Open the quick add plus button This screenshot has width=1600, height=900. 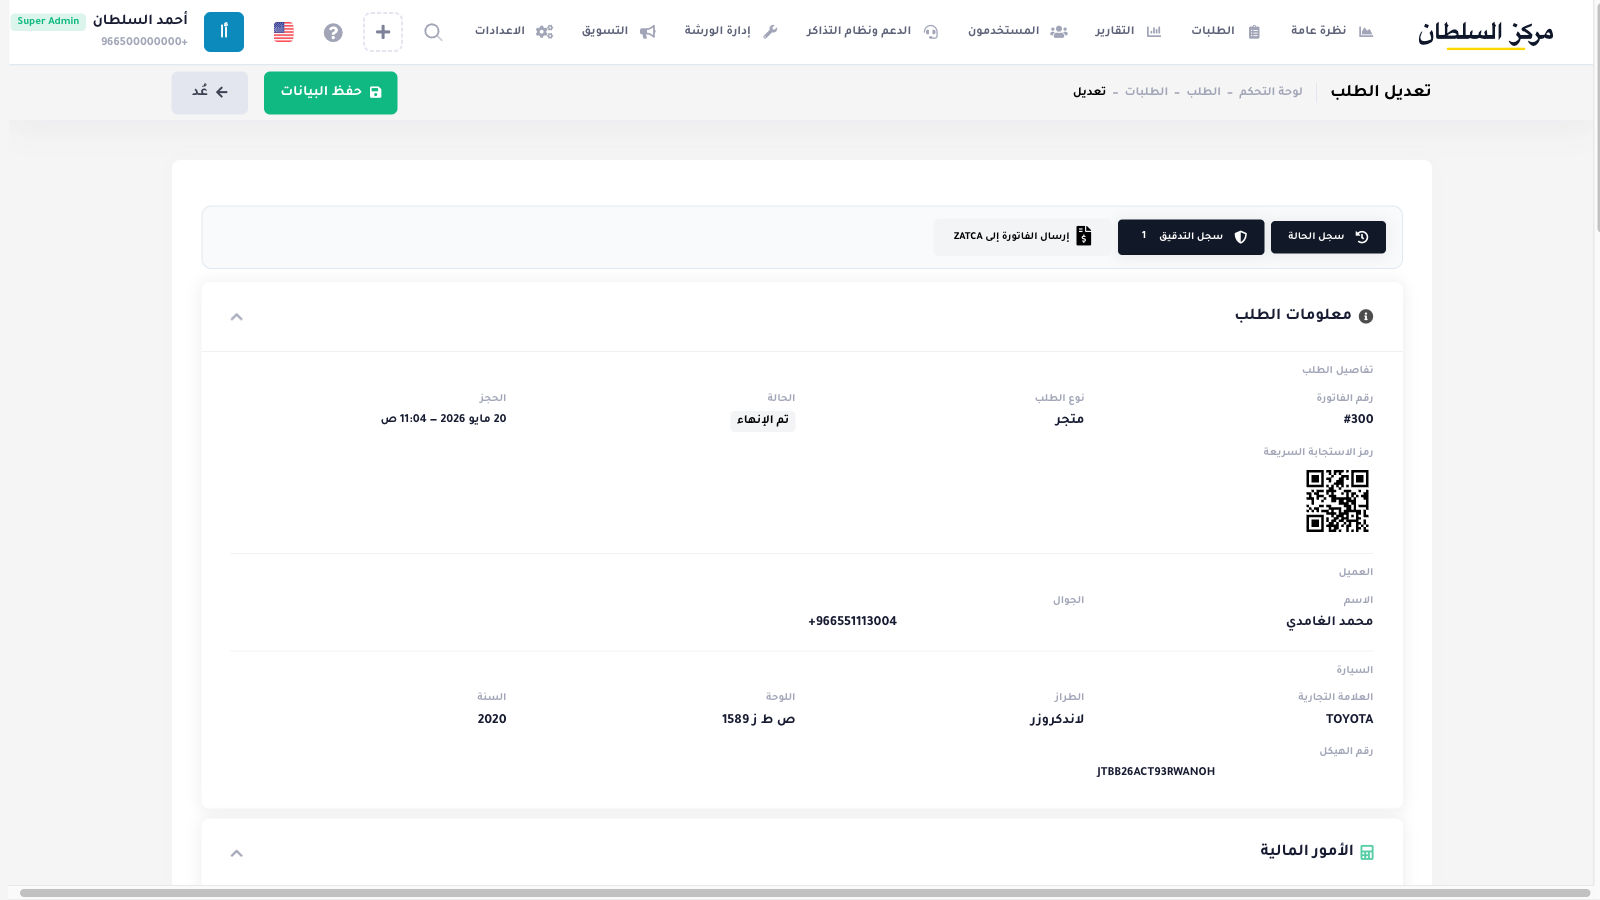point(383,32)
